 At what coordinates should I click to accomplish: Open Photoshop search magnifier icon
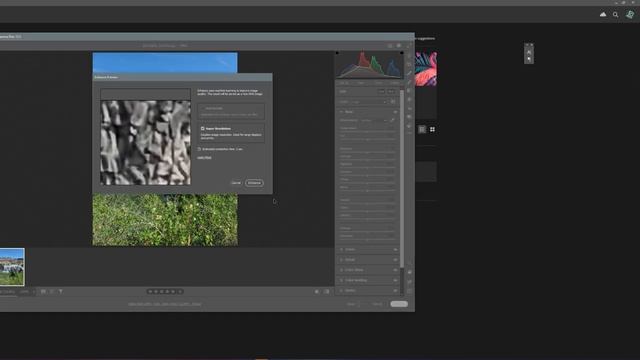coord(615,15)
